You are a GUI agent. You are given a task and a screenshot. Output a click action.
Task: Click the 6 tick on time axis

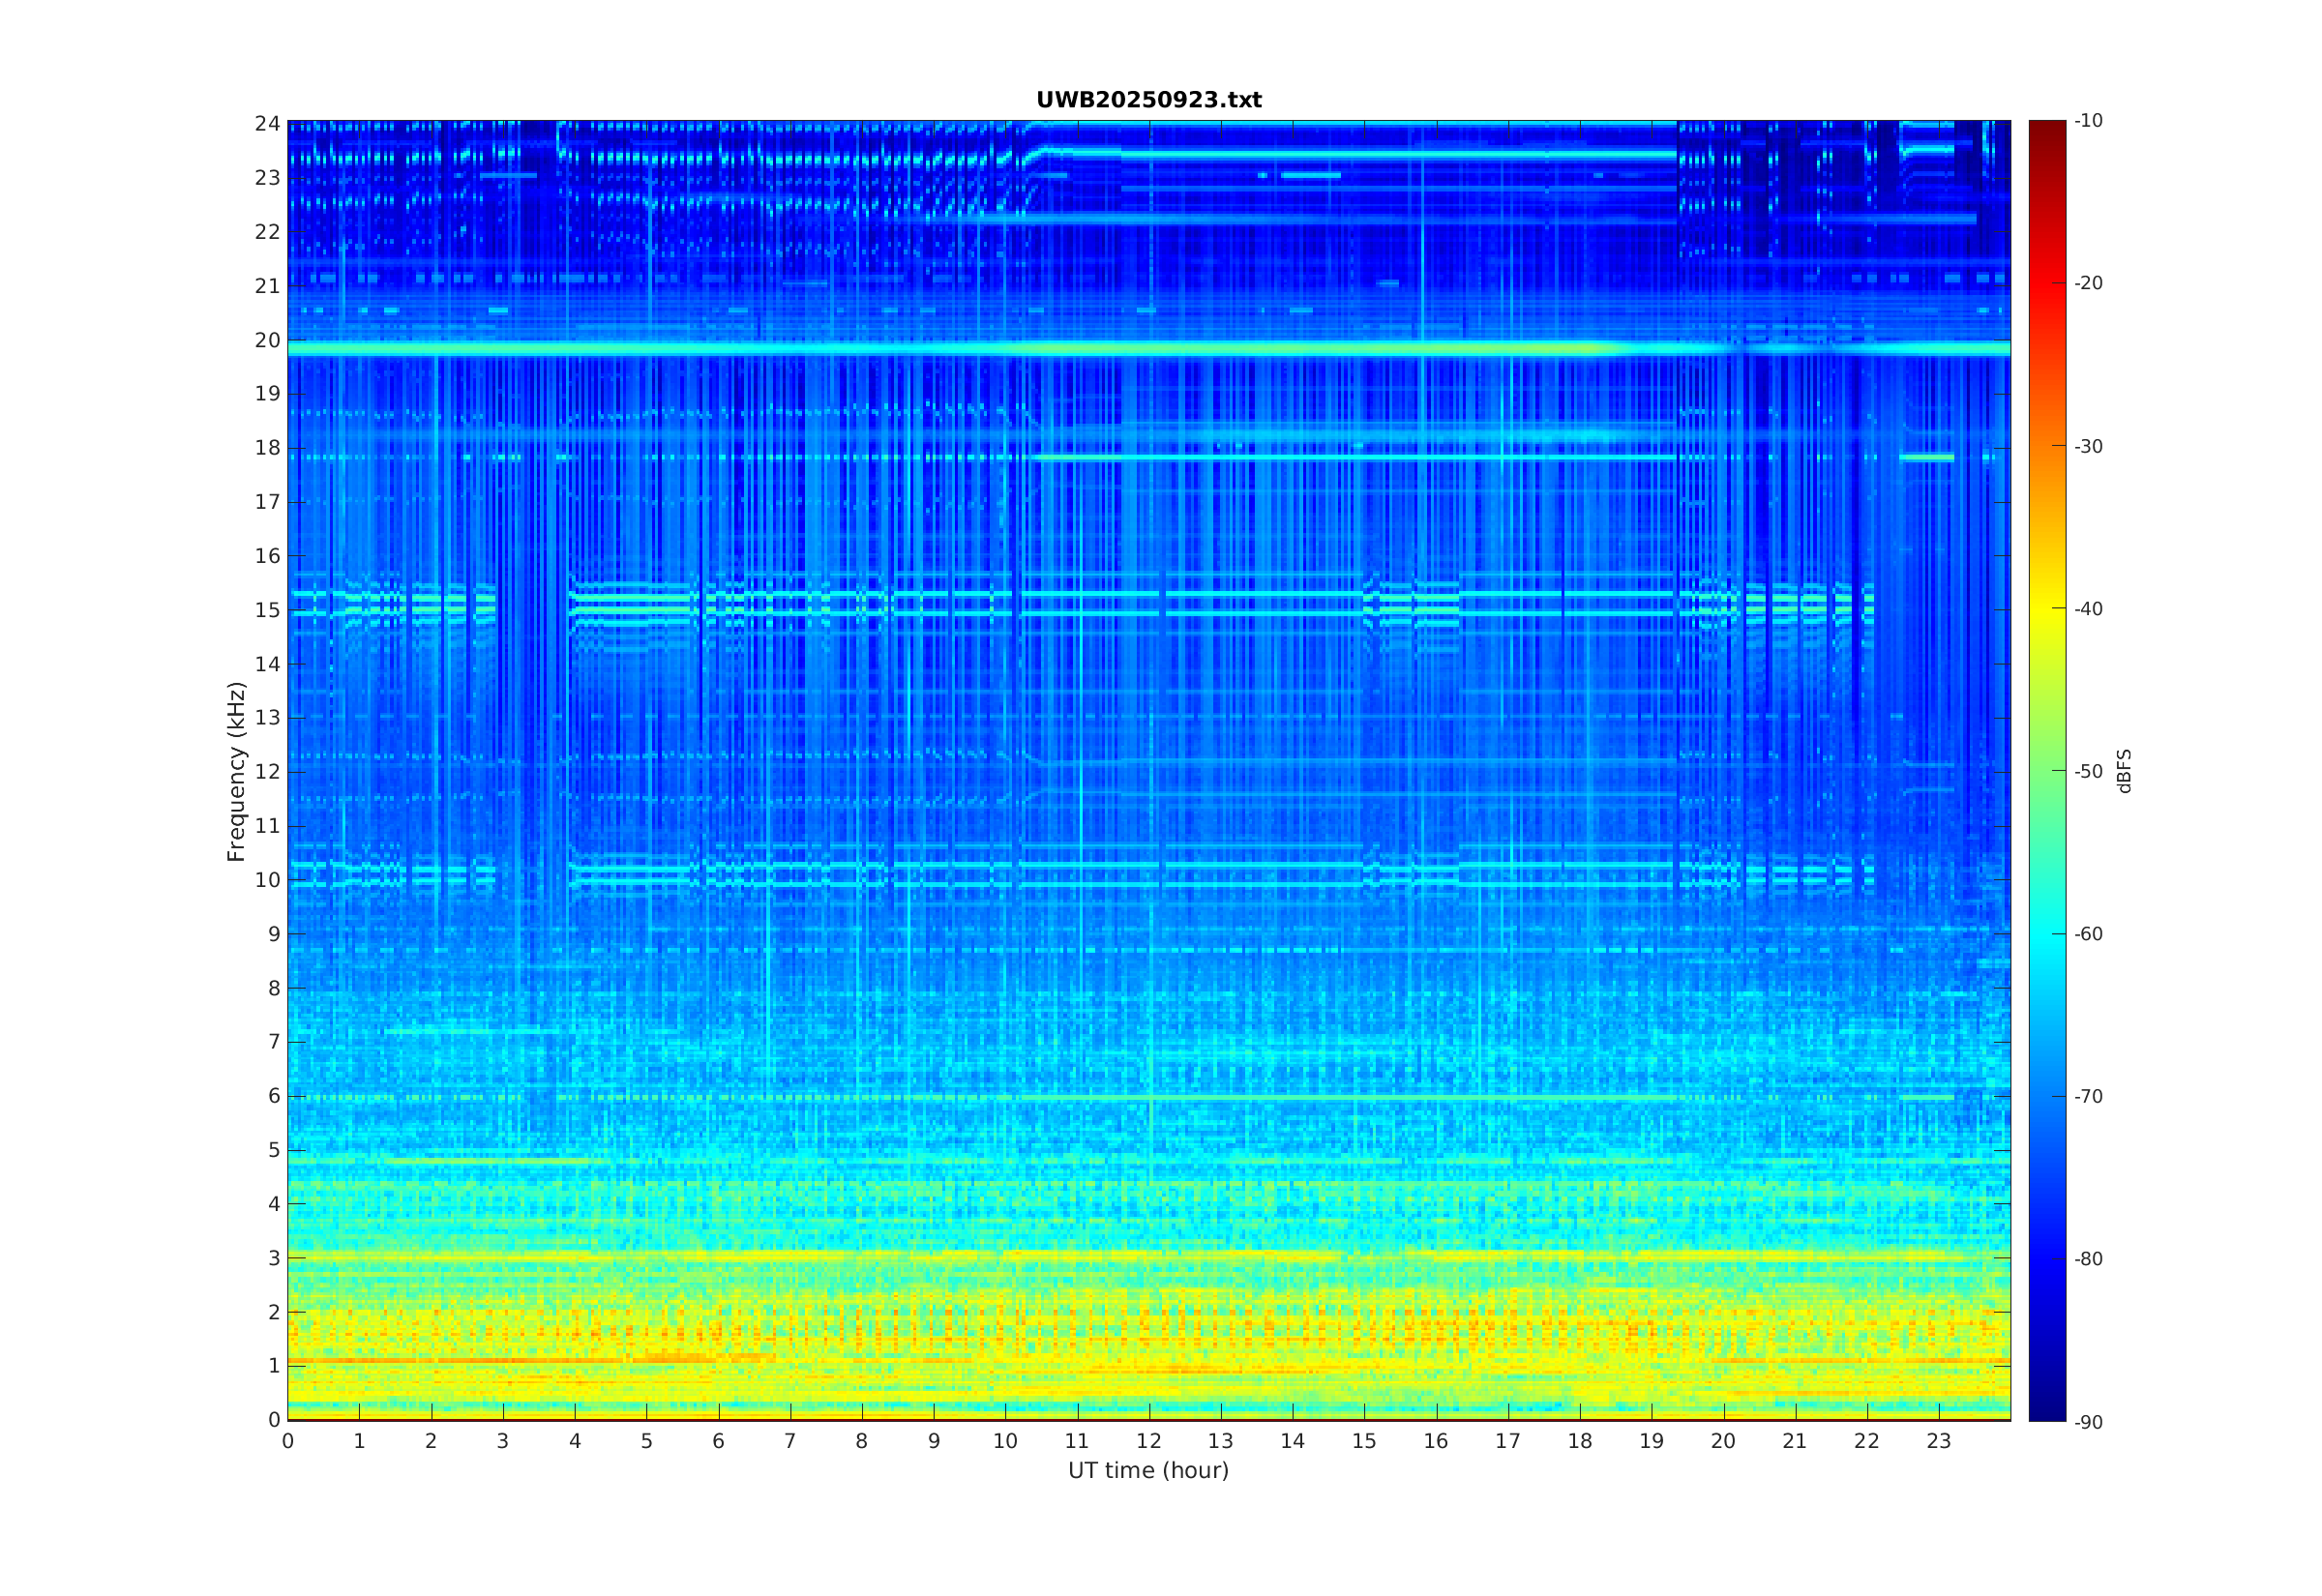(x=718, y=1441)
